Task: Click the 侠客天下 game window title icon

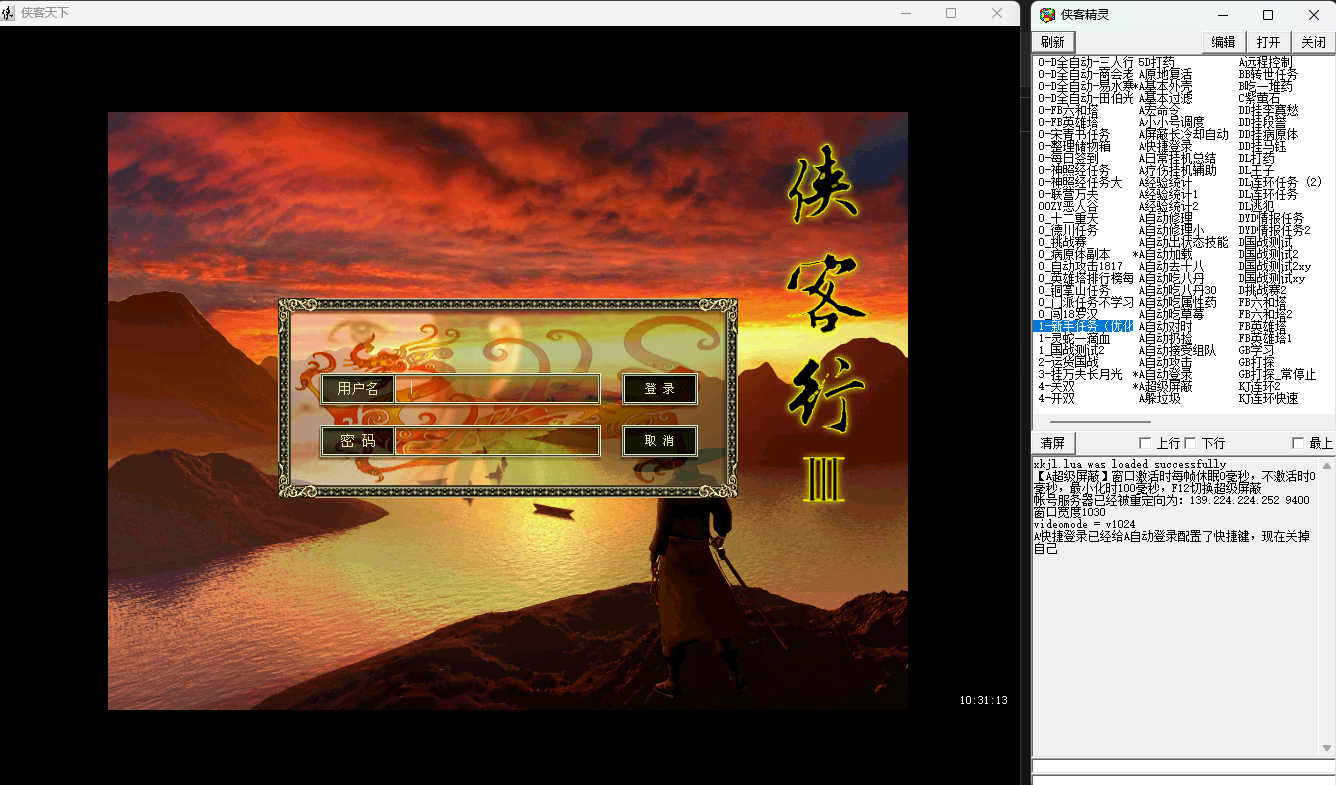Action: (9, 13)
